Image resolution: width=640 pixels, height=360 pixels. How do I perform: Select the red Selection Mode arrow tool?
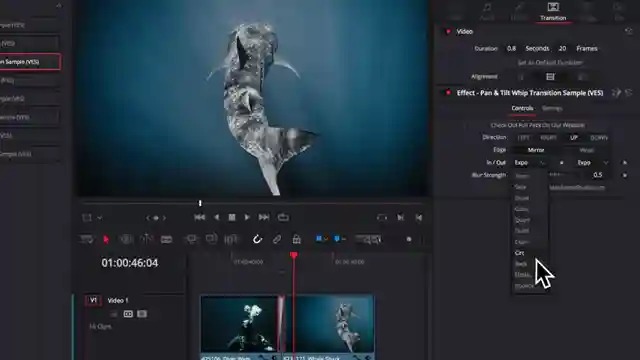click(106, 239)
